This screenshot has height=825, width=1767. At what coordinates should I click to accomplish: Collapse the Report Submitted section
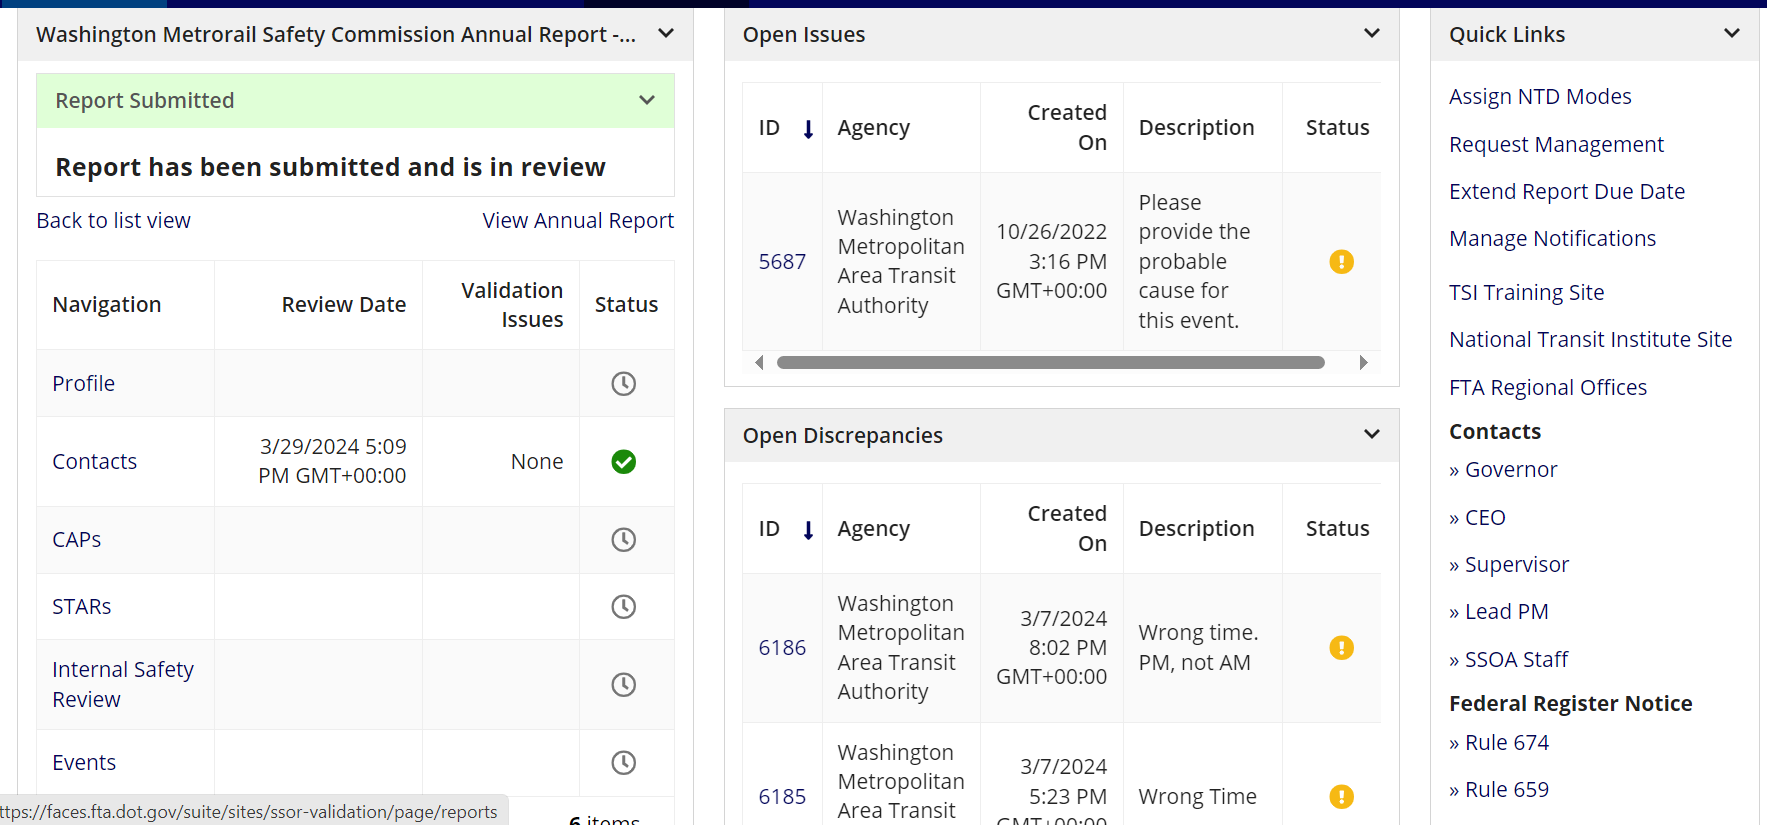tap(647, 100)
